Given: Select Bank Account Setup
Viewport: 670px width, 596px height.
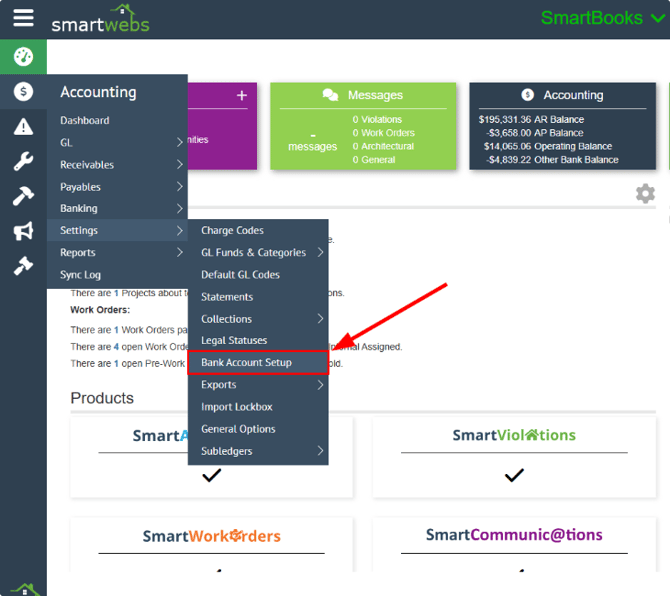Looking at the screenshot, I should point(258,363).
